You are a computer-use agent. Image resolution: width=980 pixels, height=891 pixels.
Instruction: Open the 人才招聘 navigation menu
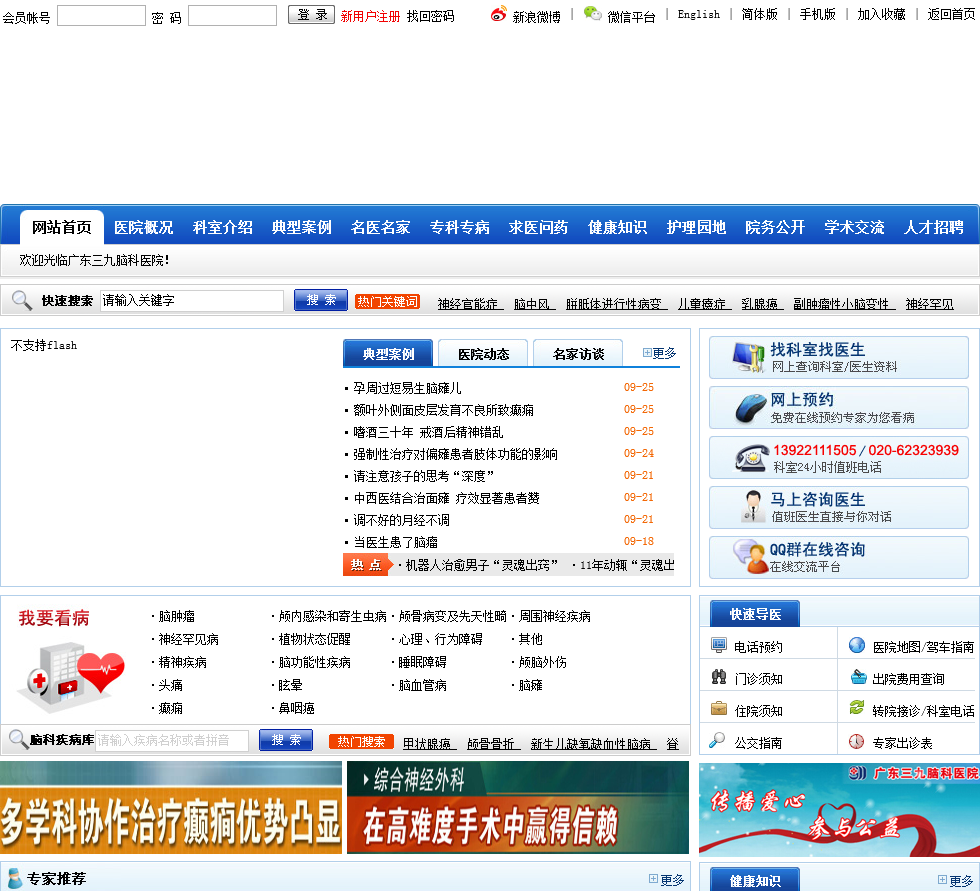click(x=934, y=227)
